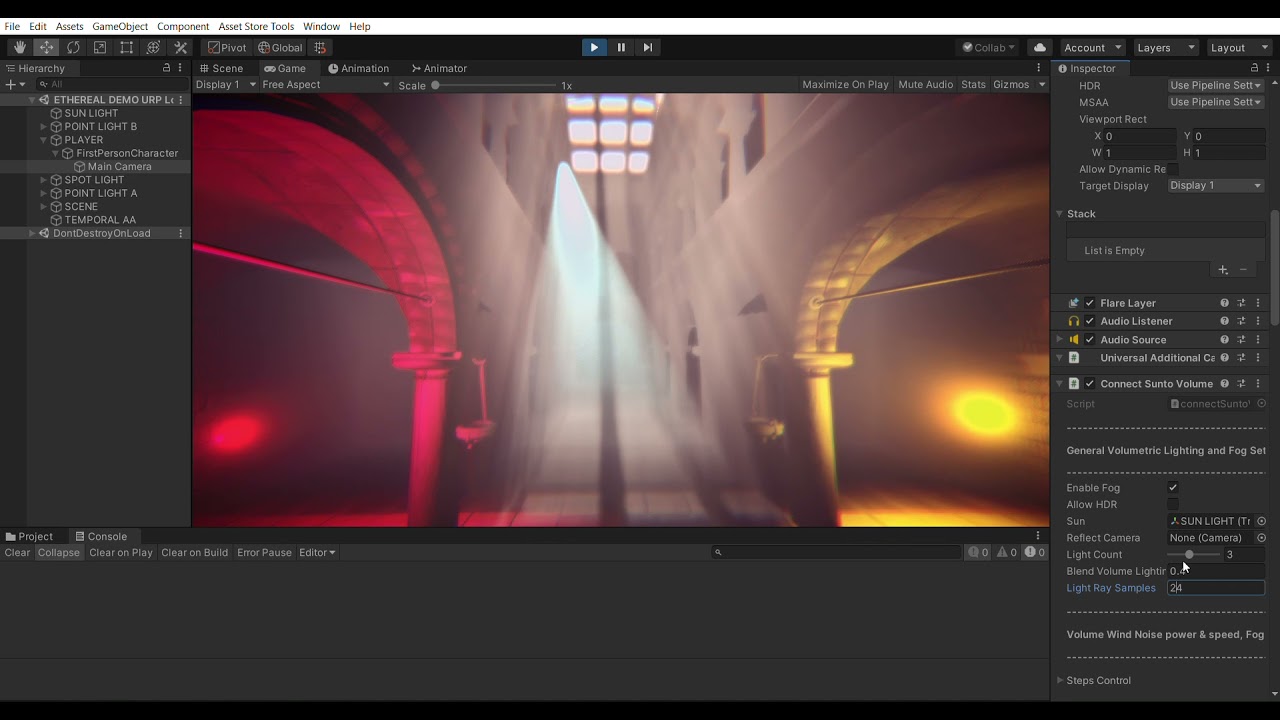Click the Light Ray Samples input field
Screen dimensions: 1280x720
click(x=1216, y=588)
